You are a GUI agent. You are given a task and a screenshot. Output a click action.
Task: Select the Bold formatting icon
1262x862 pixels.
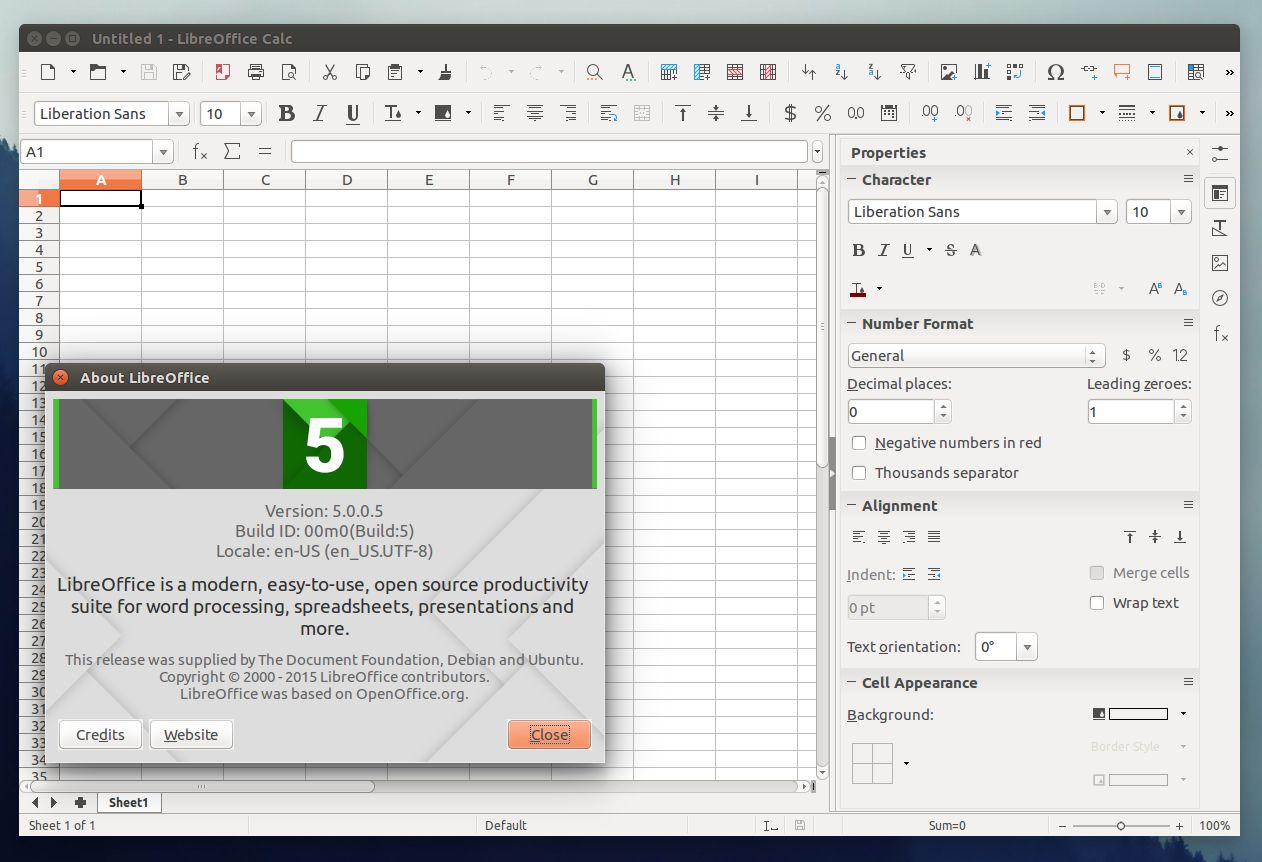[x=287, y=113]
